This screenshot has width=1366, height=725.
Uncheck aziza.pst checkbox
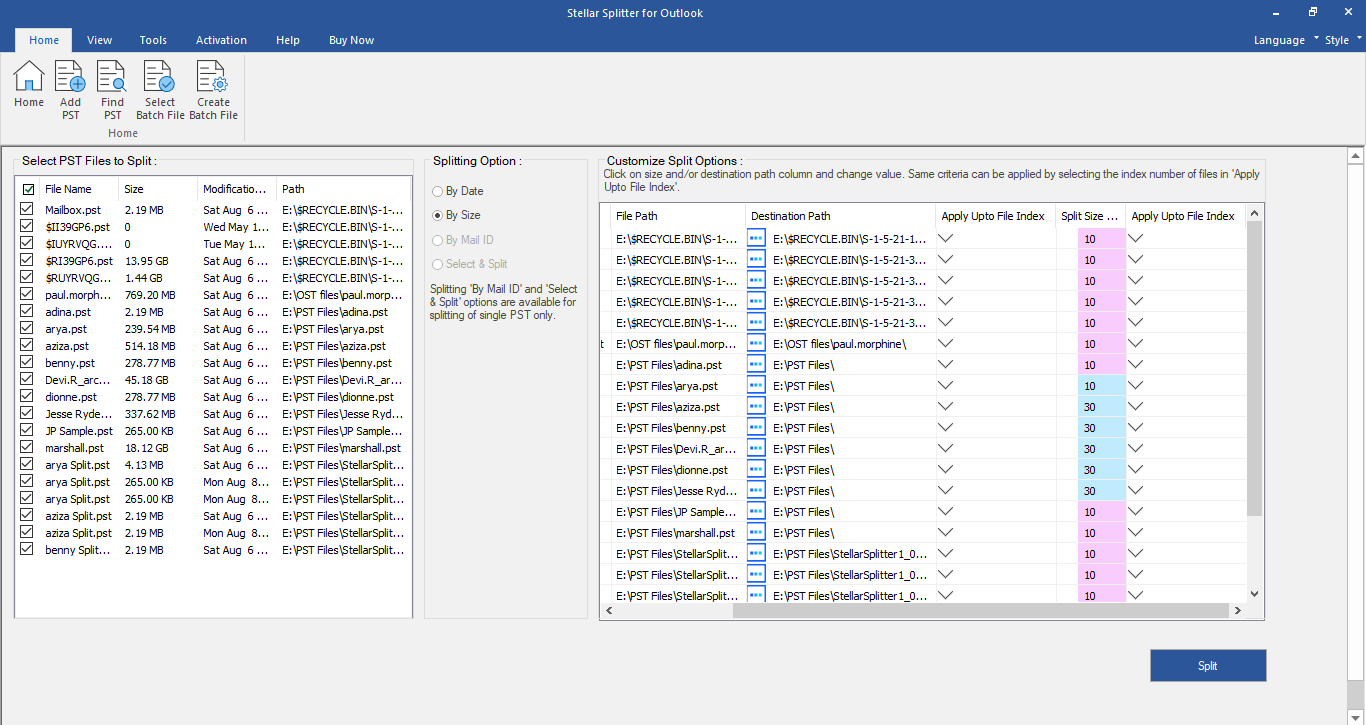[27, 346]
